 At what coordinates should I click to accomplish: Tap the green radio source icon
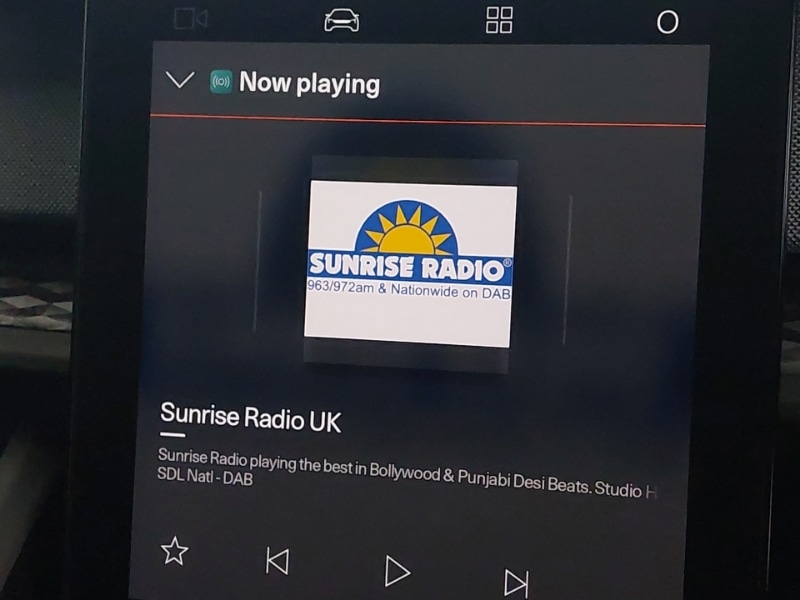[x=221, y=82]
